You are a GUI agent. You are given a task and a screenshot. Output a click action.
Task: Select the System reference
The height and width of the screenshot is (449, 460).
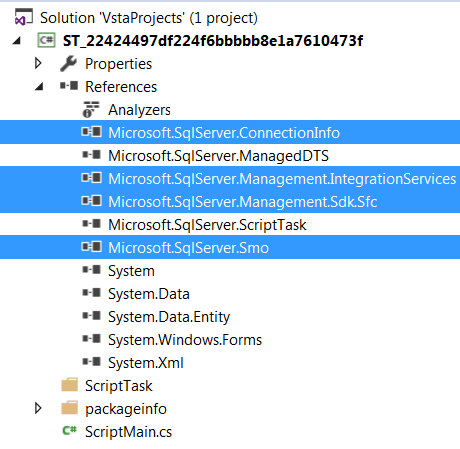(x=131, y=271)
